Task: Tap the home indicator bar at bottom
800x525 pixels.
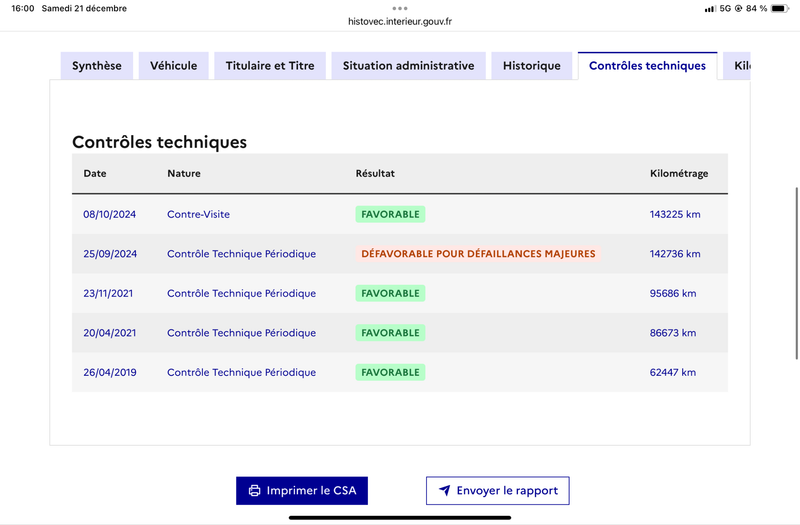Action: click(x=400, y=518)
